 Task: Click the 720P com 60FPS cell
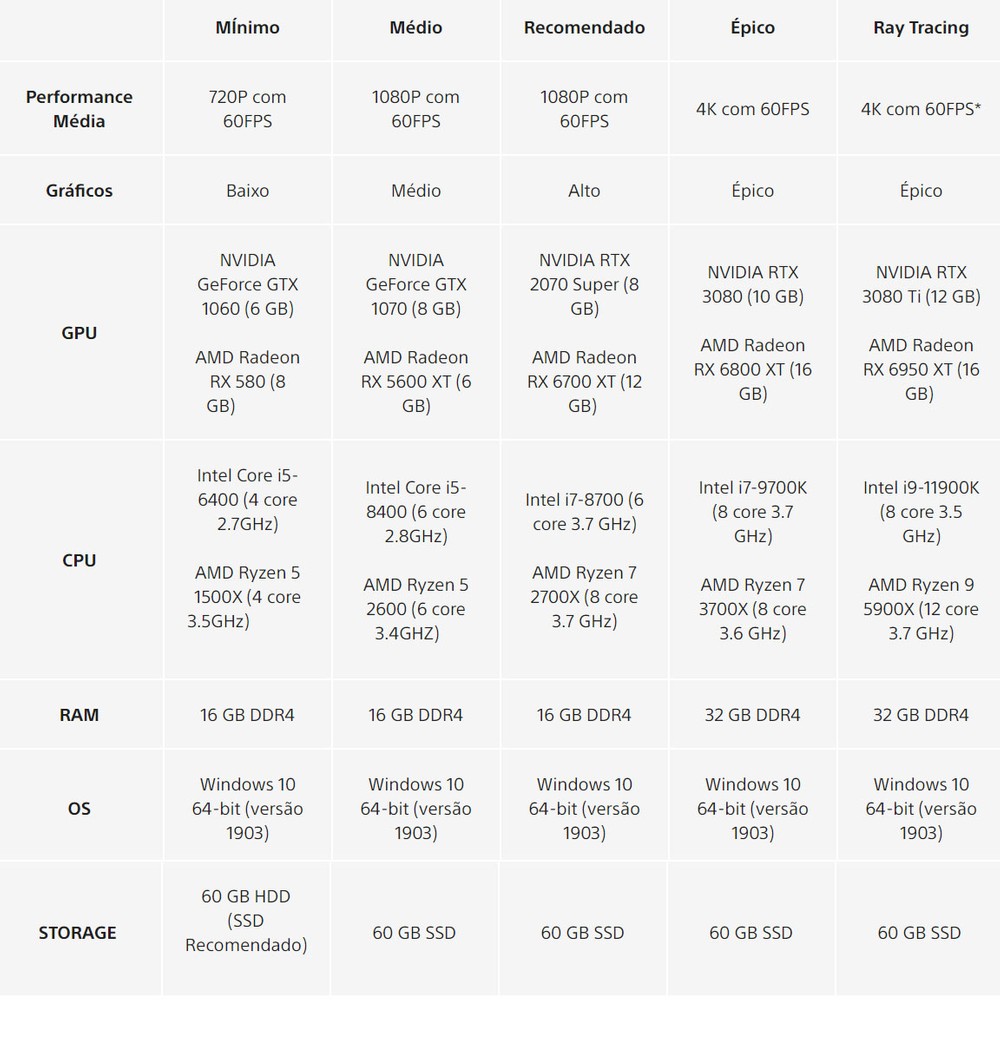point(247,109)
